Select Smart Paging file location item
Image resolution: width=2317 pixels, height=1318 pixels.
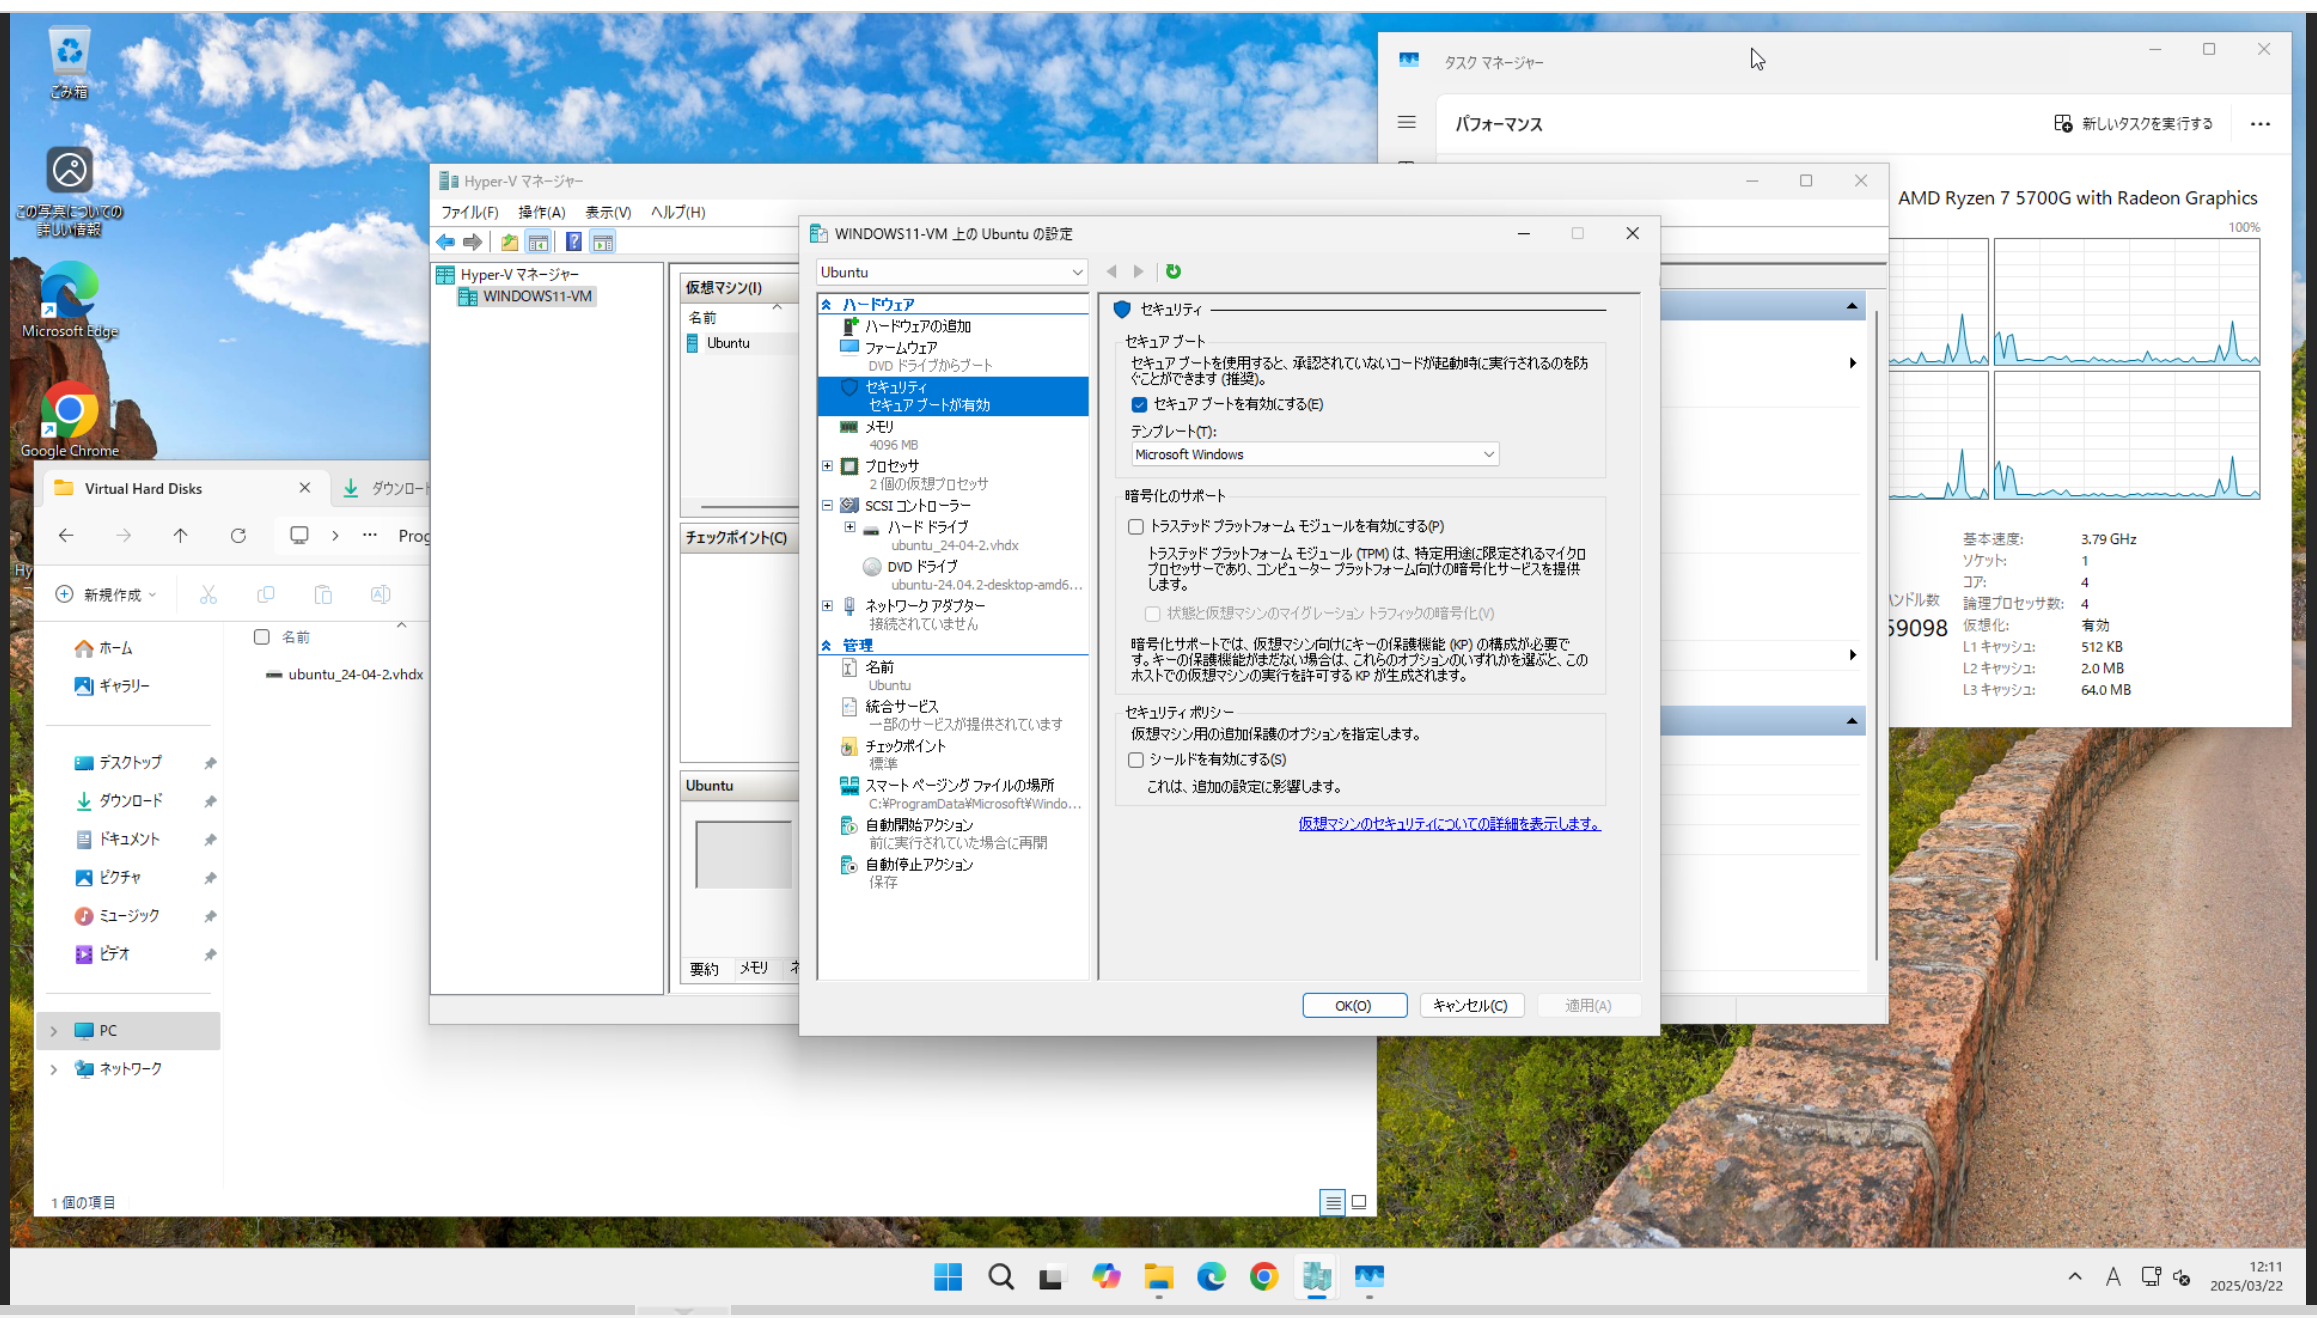(x=958, y=785)
